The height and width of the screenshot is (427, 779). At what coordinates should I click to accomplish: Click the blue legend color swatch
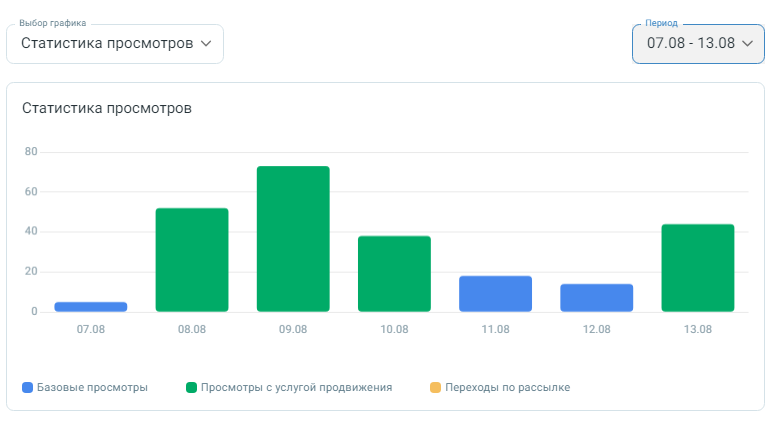27,387
